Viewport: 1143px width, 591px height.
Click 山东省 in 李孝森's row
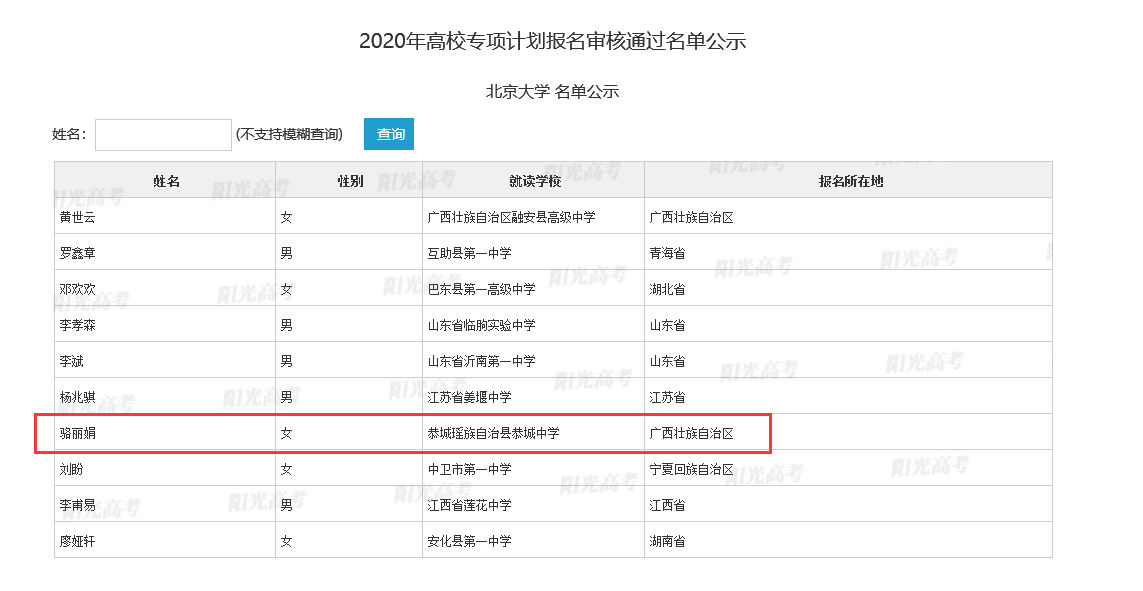click(x=667, y=325)
